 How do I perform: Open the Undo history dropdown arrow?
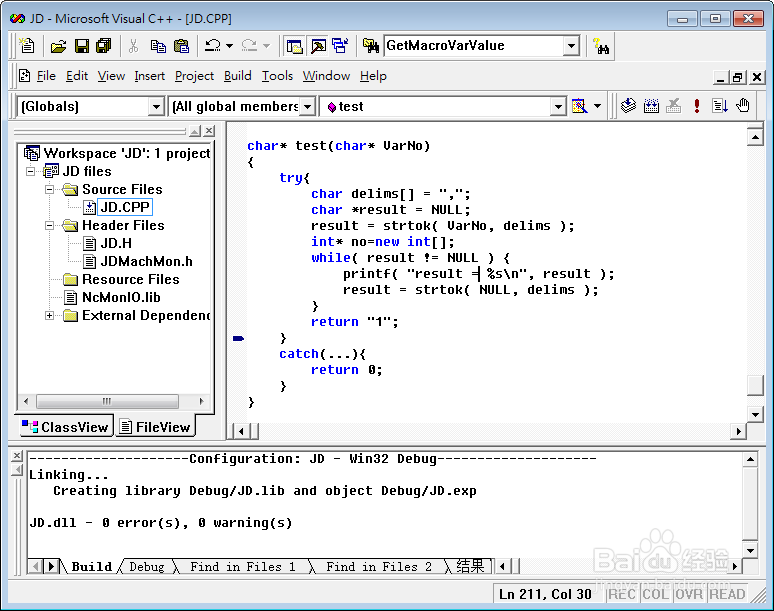click(230, 46)
